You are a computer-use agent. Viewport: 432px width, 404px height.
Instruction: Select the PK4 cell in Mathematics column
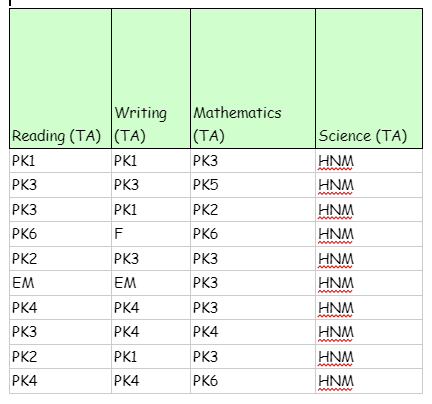click(x=253, y=332)
